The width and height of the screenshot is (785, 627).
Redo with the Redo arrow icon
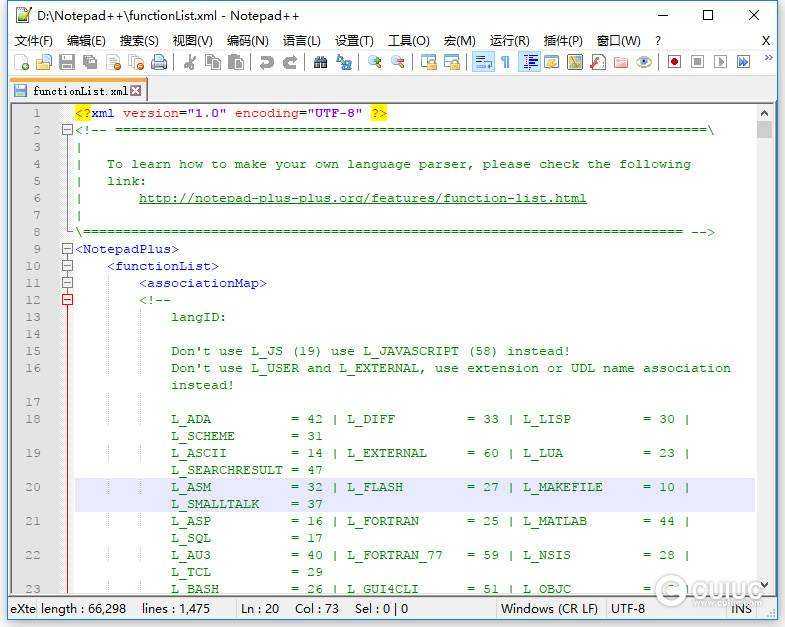click(289, 62)
